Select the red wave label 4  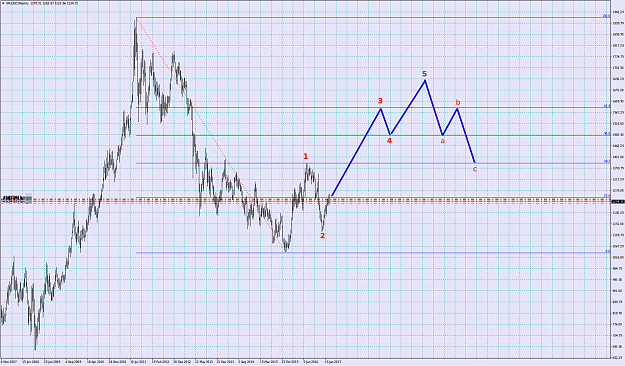[389, 140]
